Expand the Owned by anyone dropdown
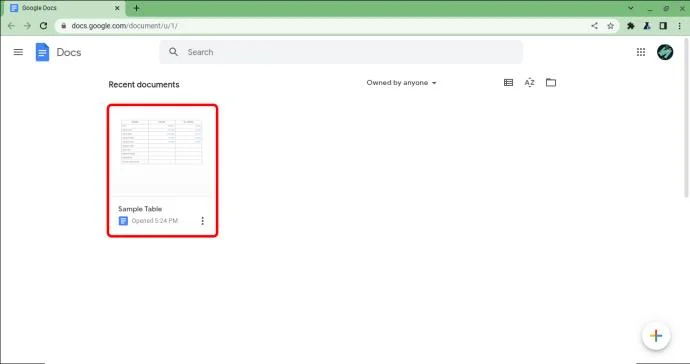 pyautogui.click(x=401, y=83)
